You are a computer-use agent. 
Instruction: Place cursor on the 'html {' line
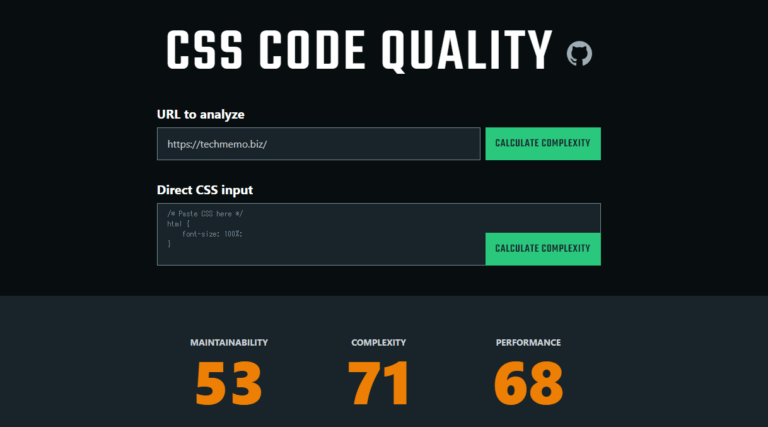click(178, 223)
